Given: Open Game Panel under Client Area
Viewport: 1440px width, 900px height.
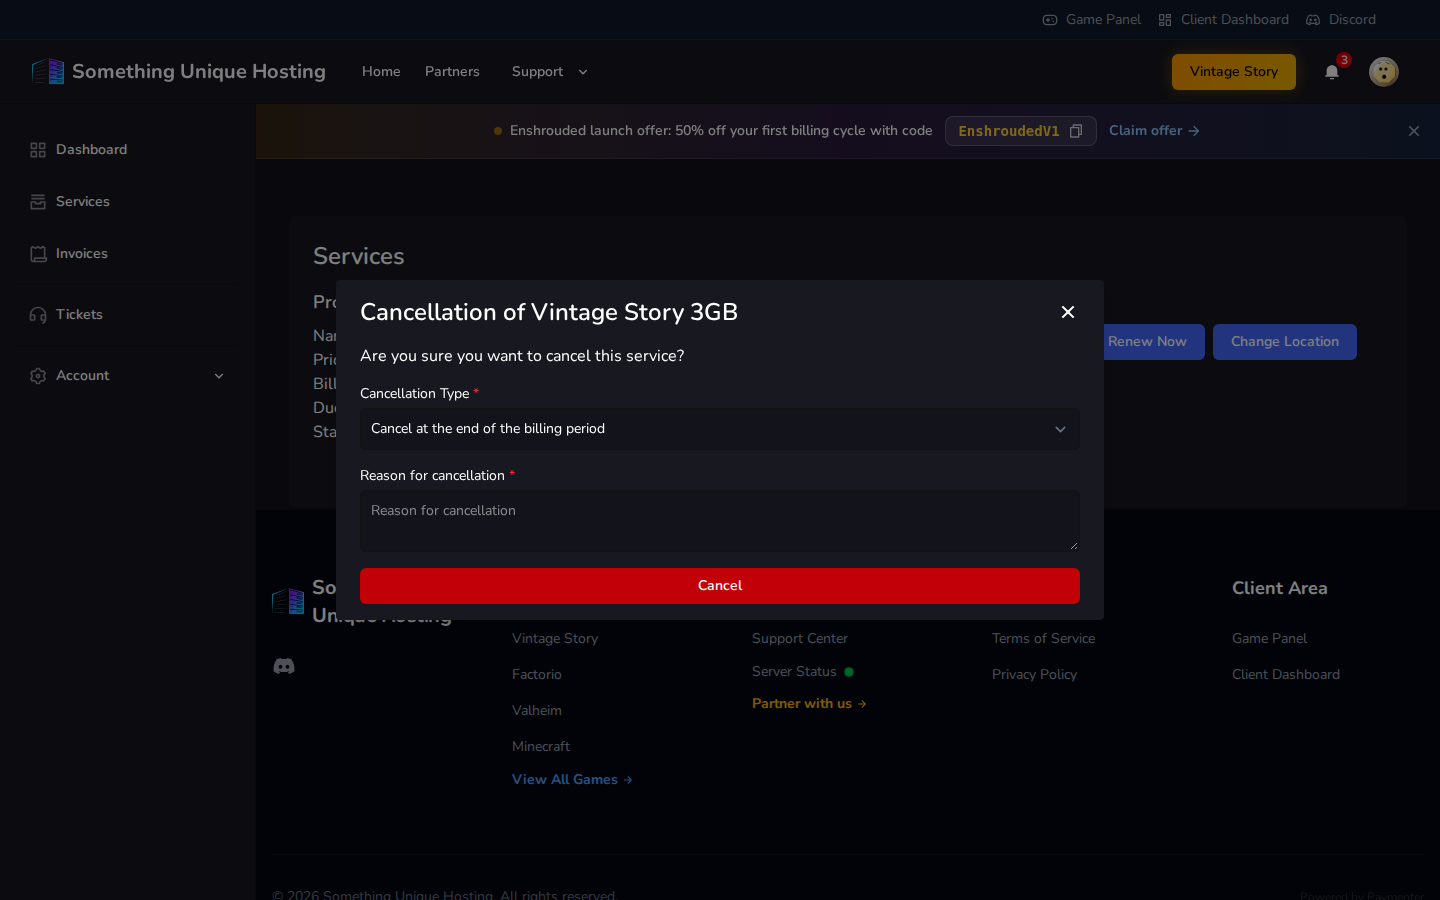Looking at the screenshot, I should 1269,639.
